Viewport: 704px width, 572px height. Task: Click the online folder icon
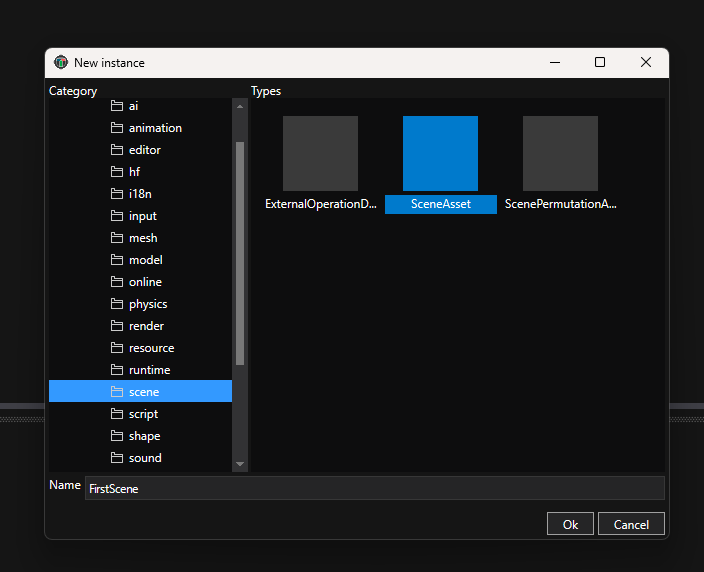[117, 282]
